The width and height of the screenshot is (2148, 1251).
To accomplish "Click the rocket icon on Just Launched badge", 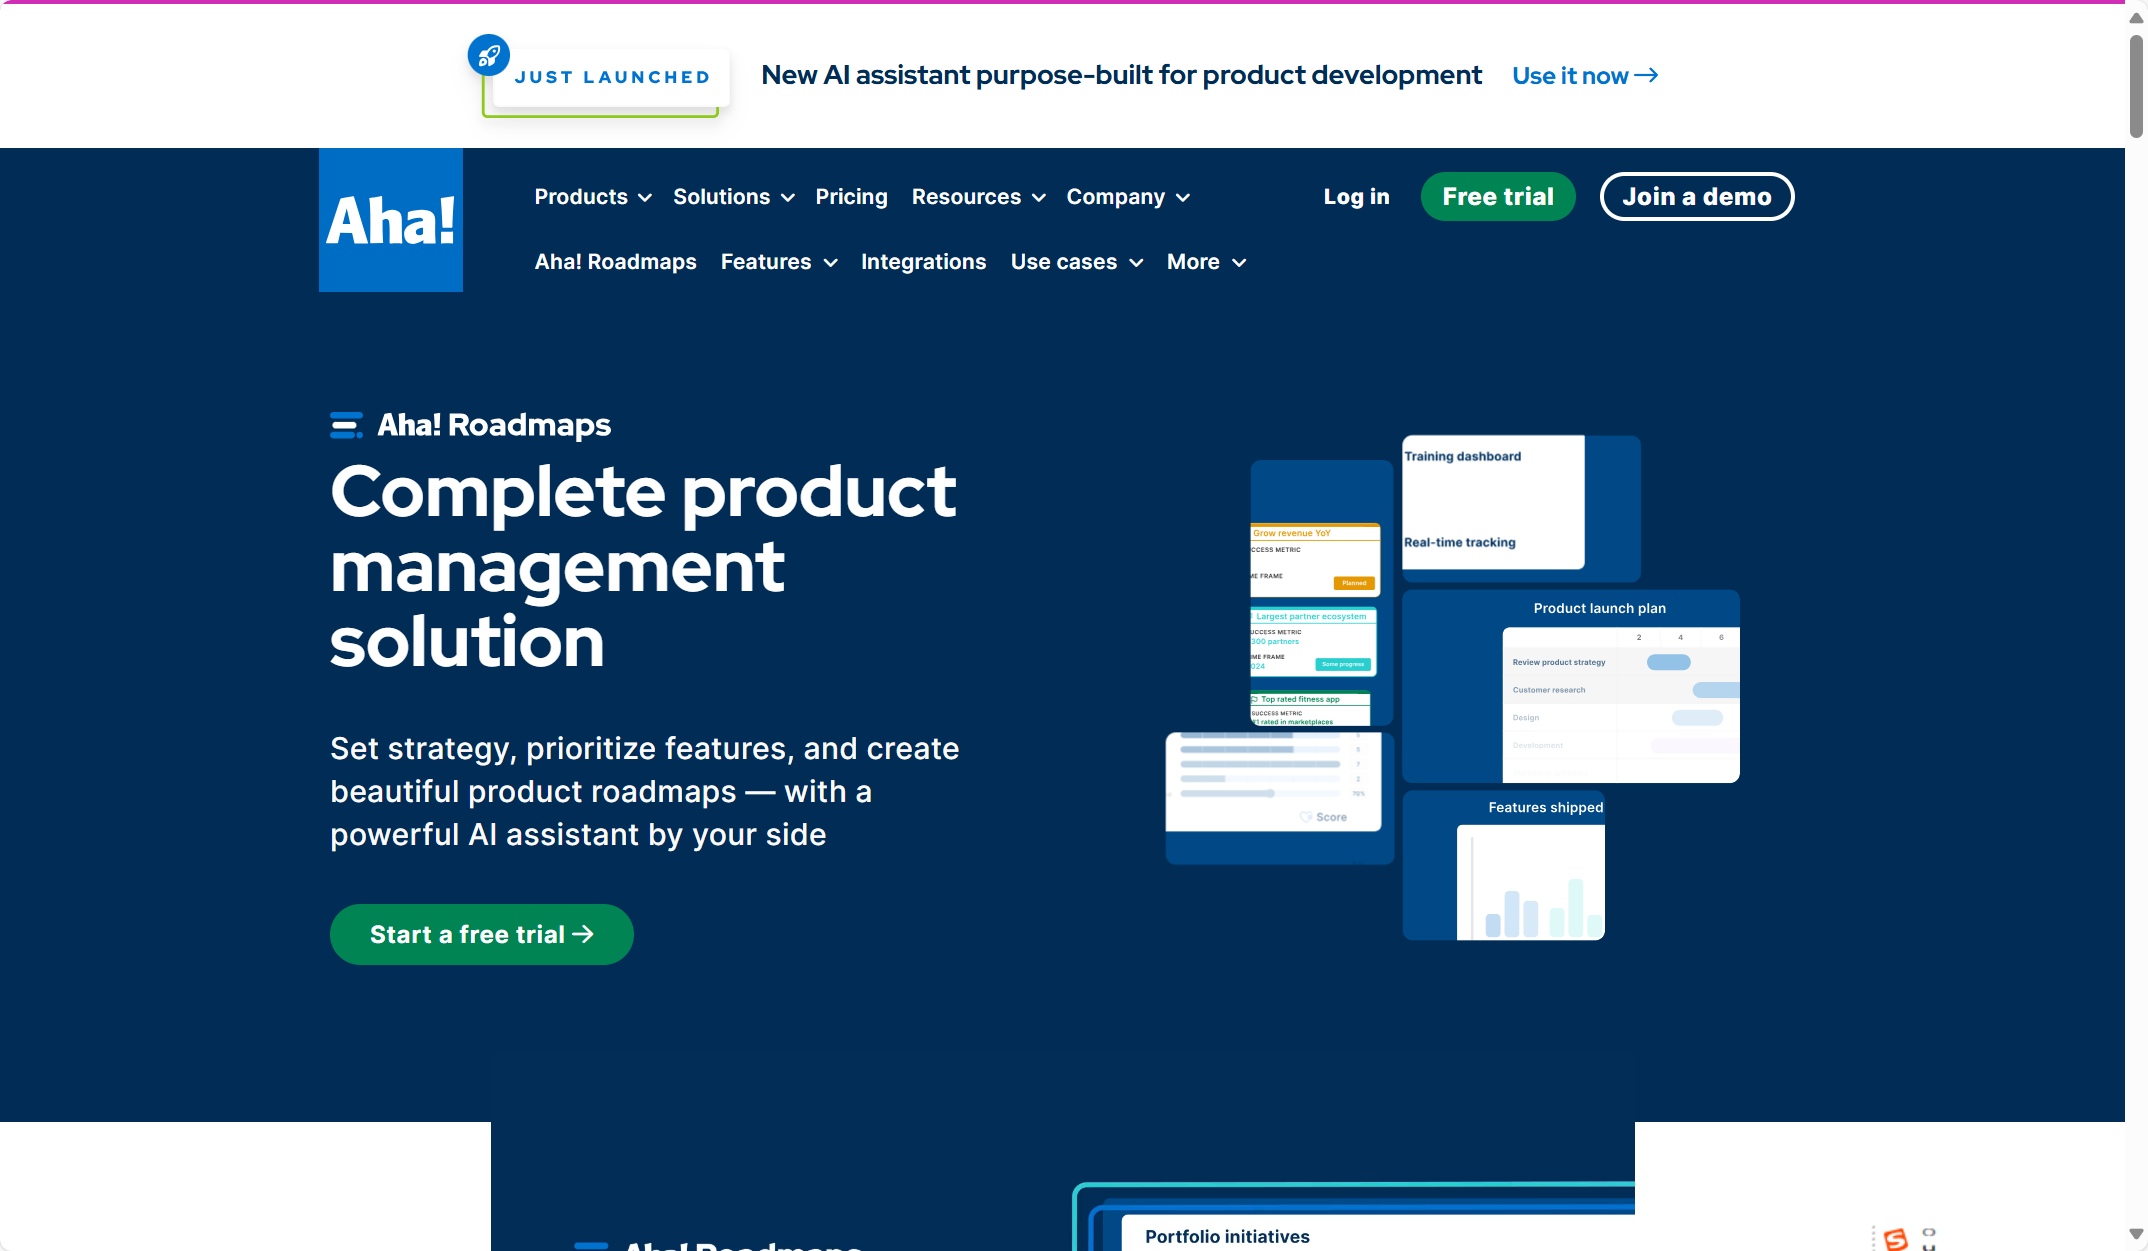I will click(x=489, y=55).
